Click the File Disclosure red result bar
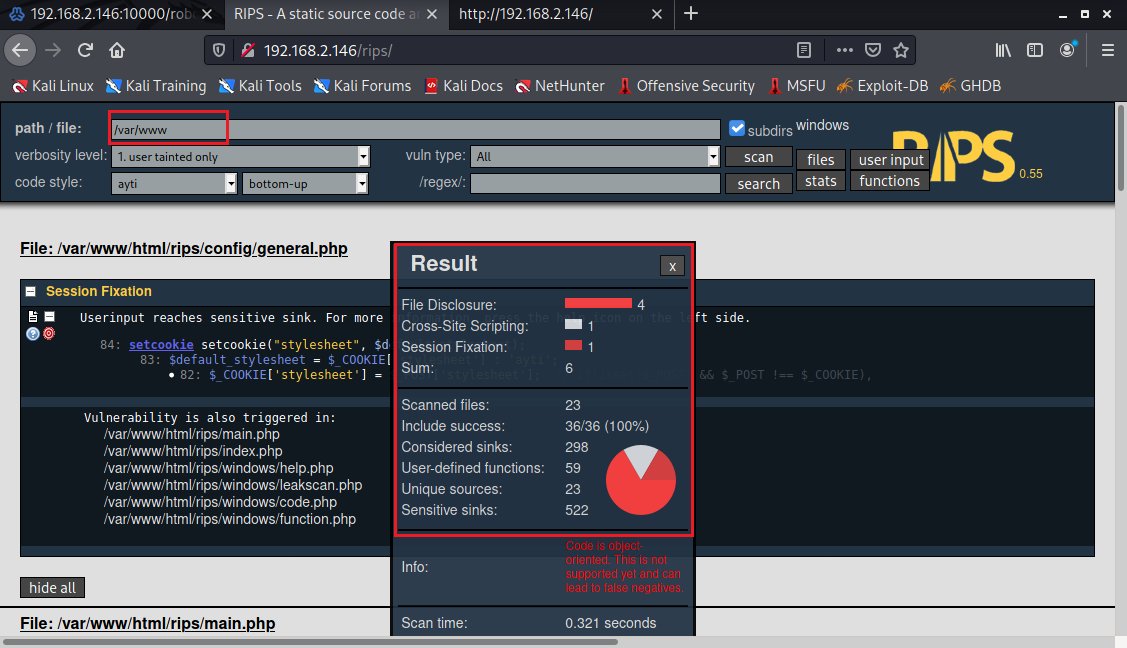The image size is (1127, 648). click(x=598, y=303)
